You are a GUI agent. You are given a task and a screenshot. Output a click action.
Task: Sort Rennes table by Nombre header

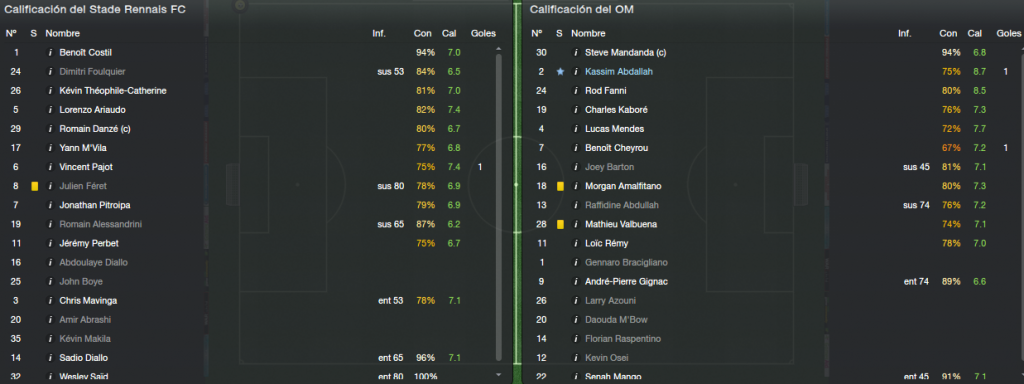pos(62,33)
